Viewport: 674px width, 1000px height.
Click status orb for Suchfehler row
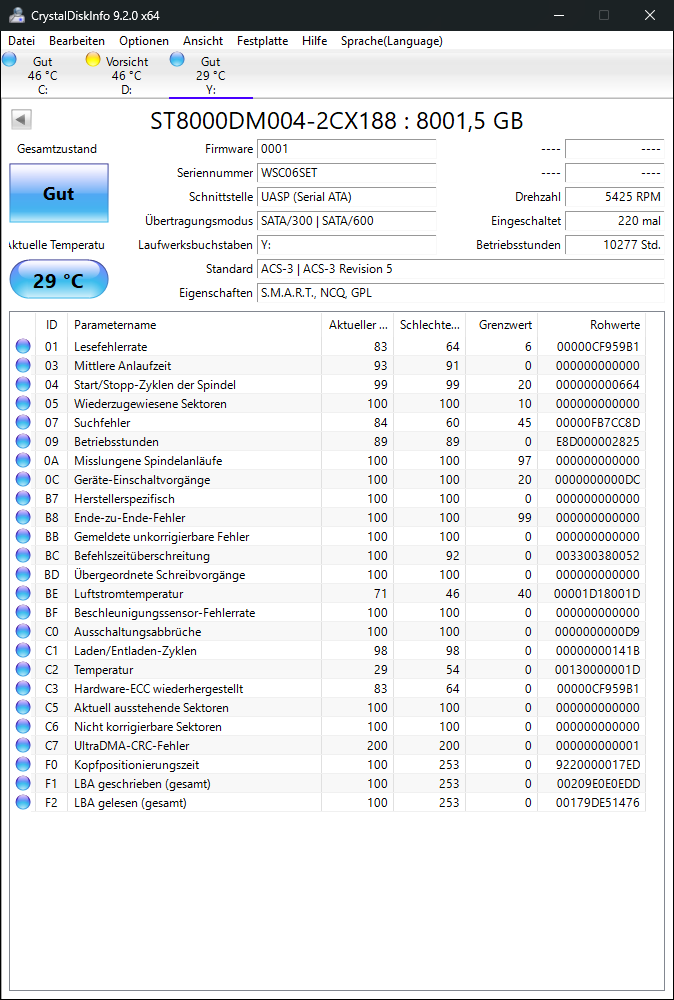(x=23, y=423)
